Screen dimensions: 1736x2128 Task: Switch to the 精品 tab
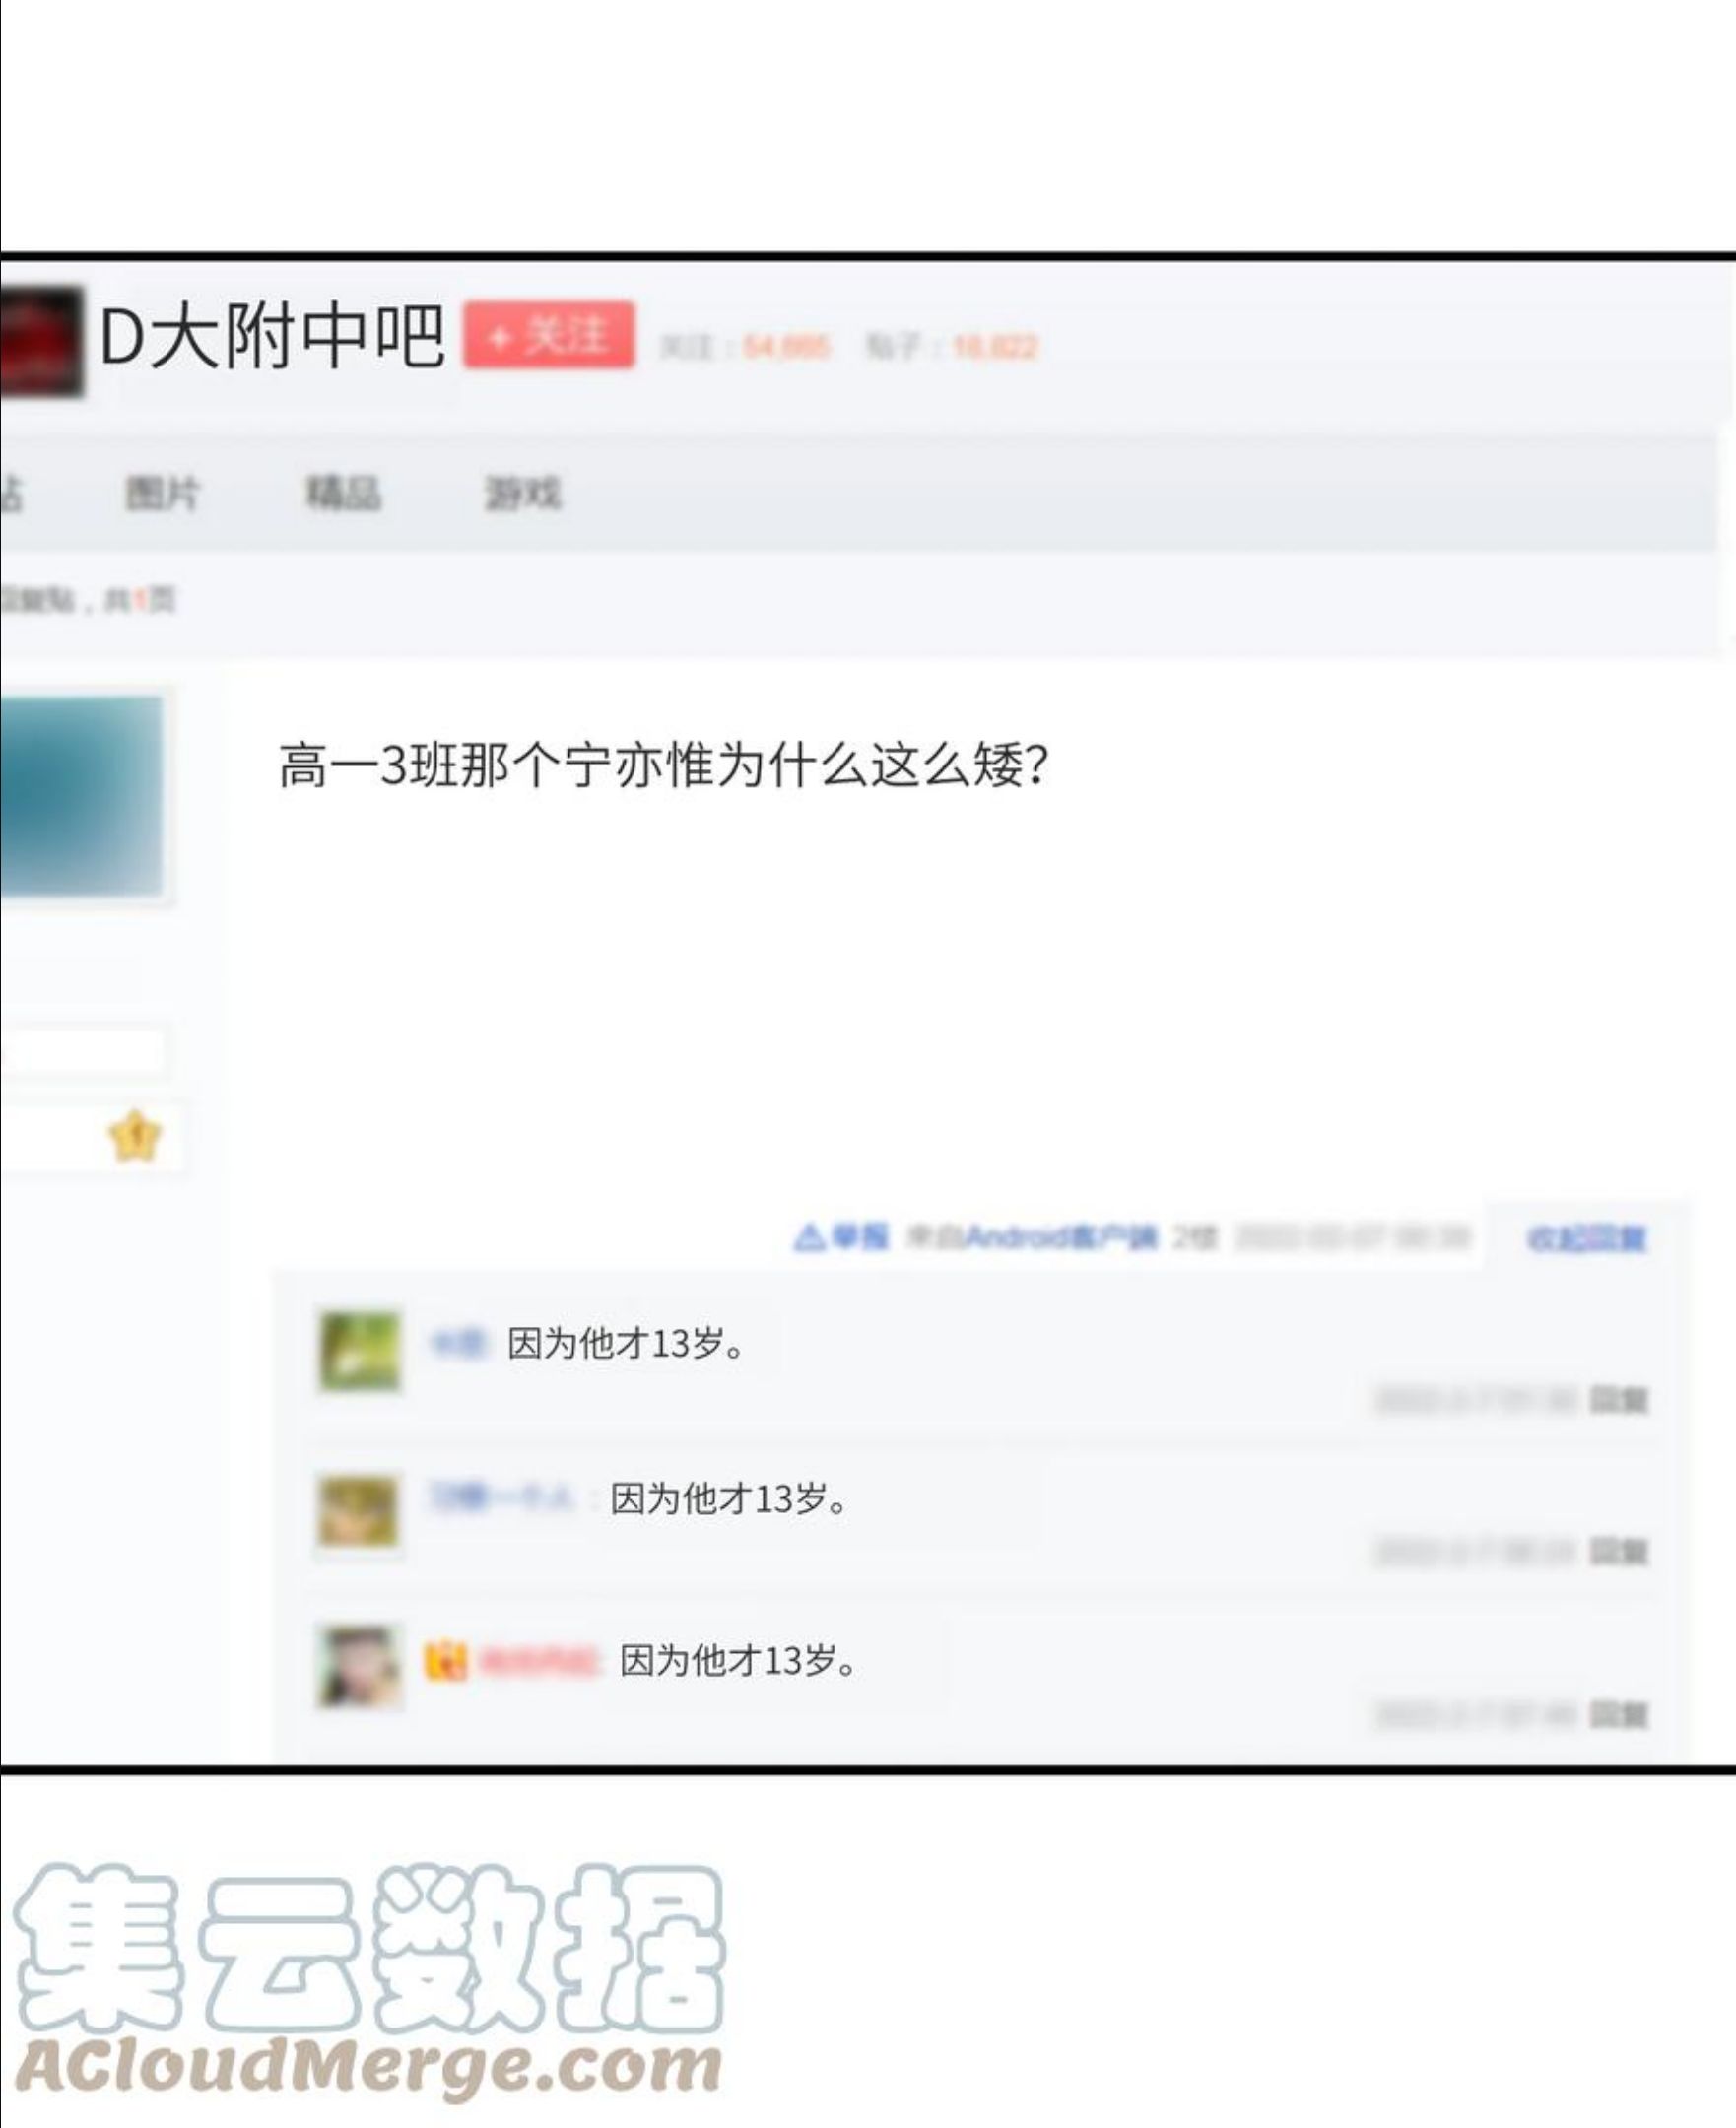344,493
